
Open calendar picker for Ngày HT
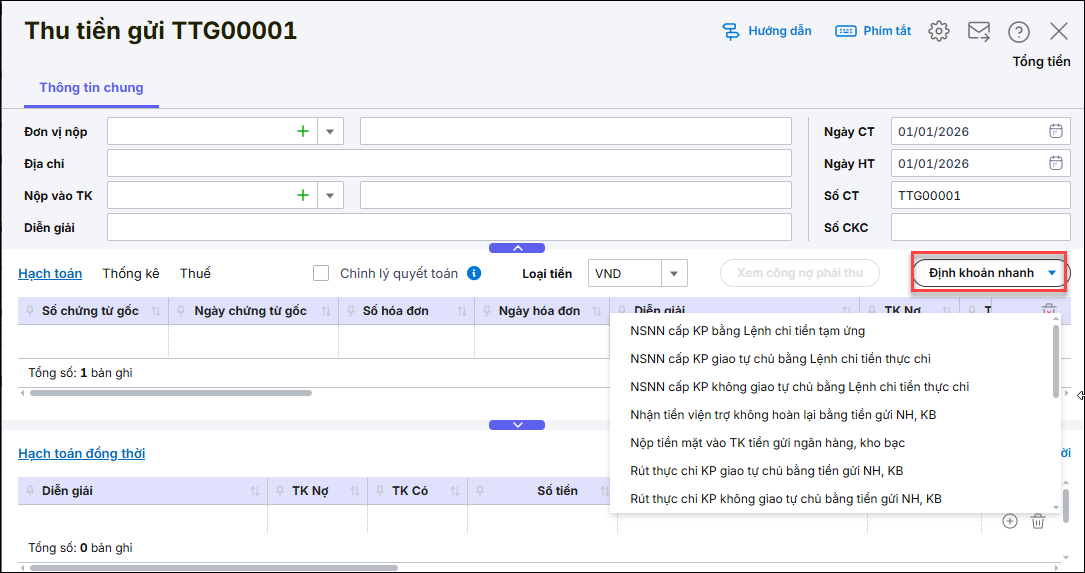pyautogui.click(x=1055, y=163)
